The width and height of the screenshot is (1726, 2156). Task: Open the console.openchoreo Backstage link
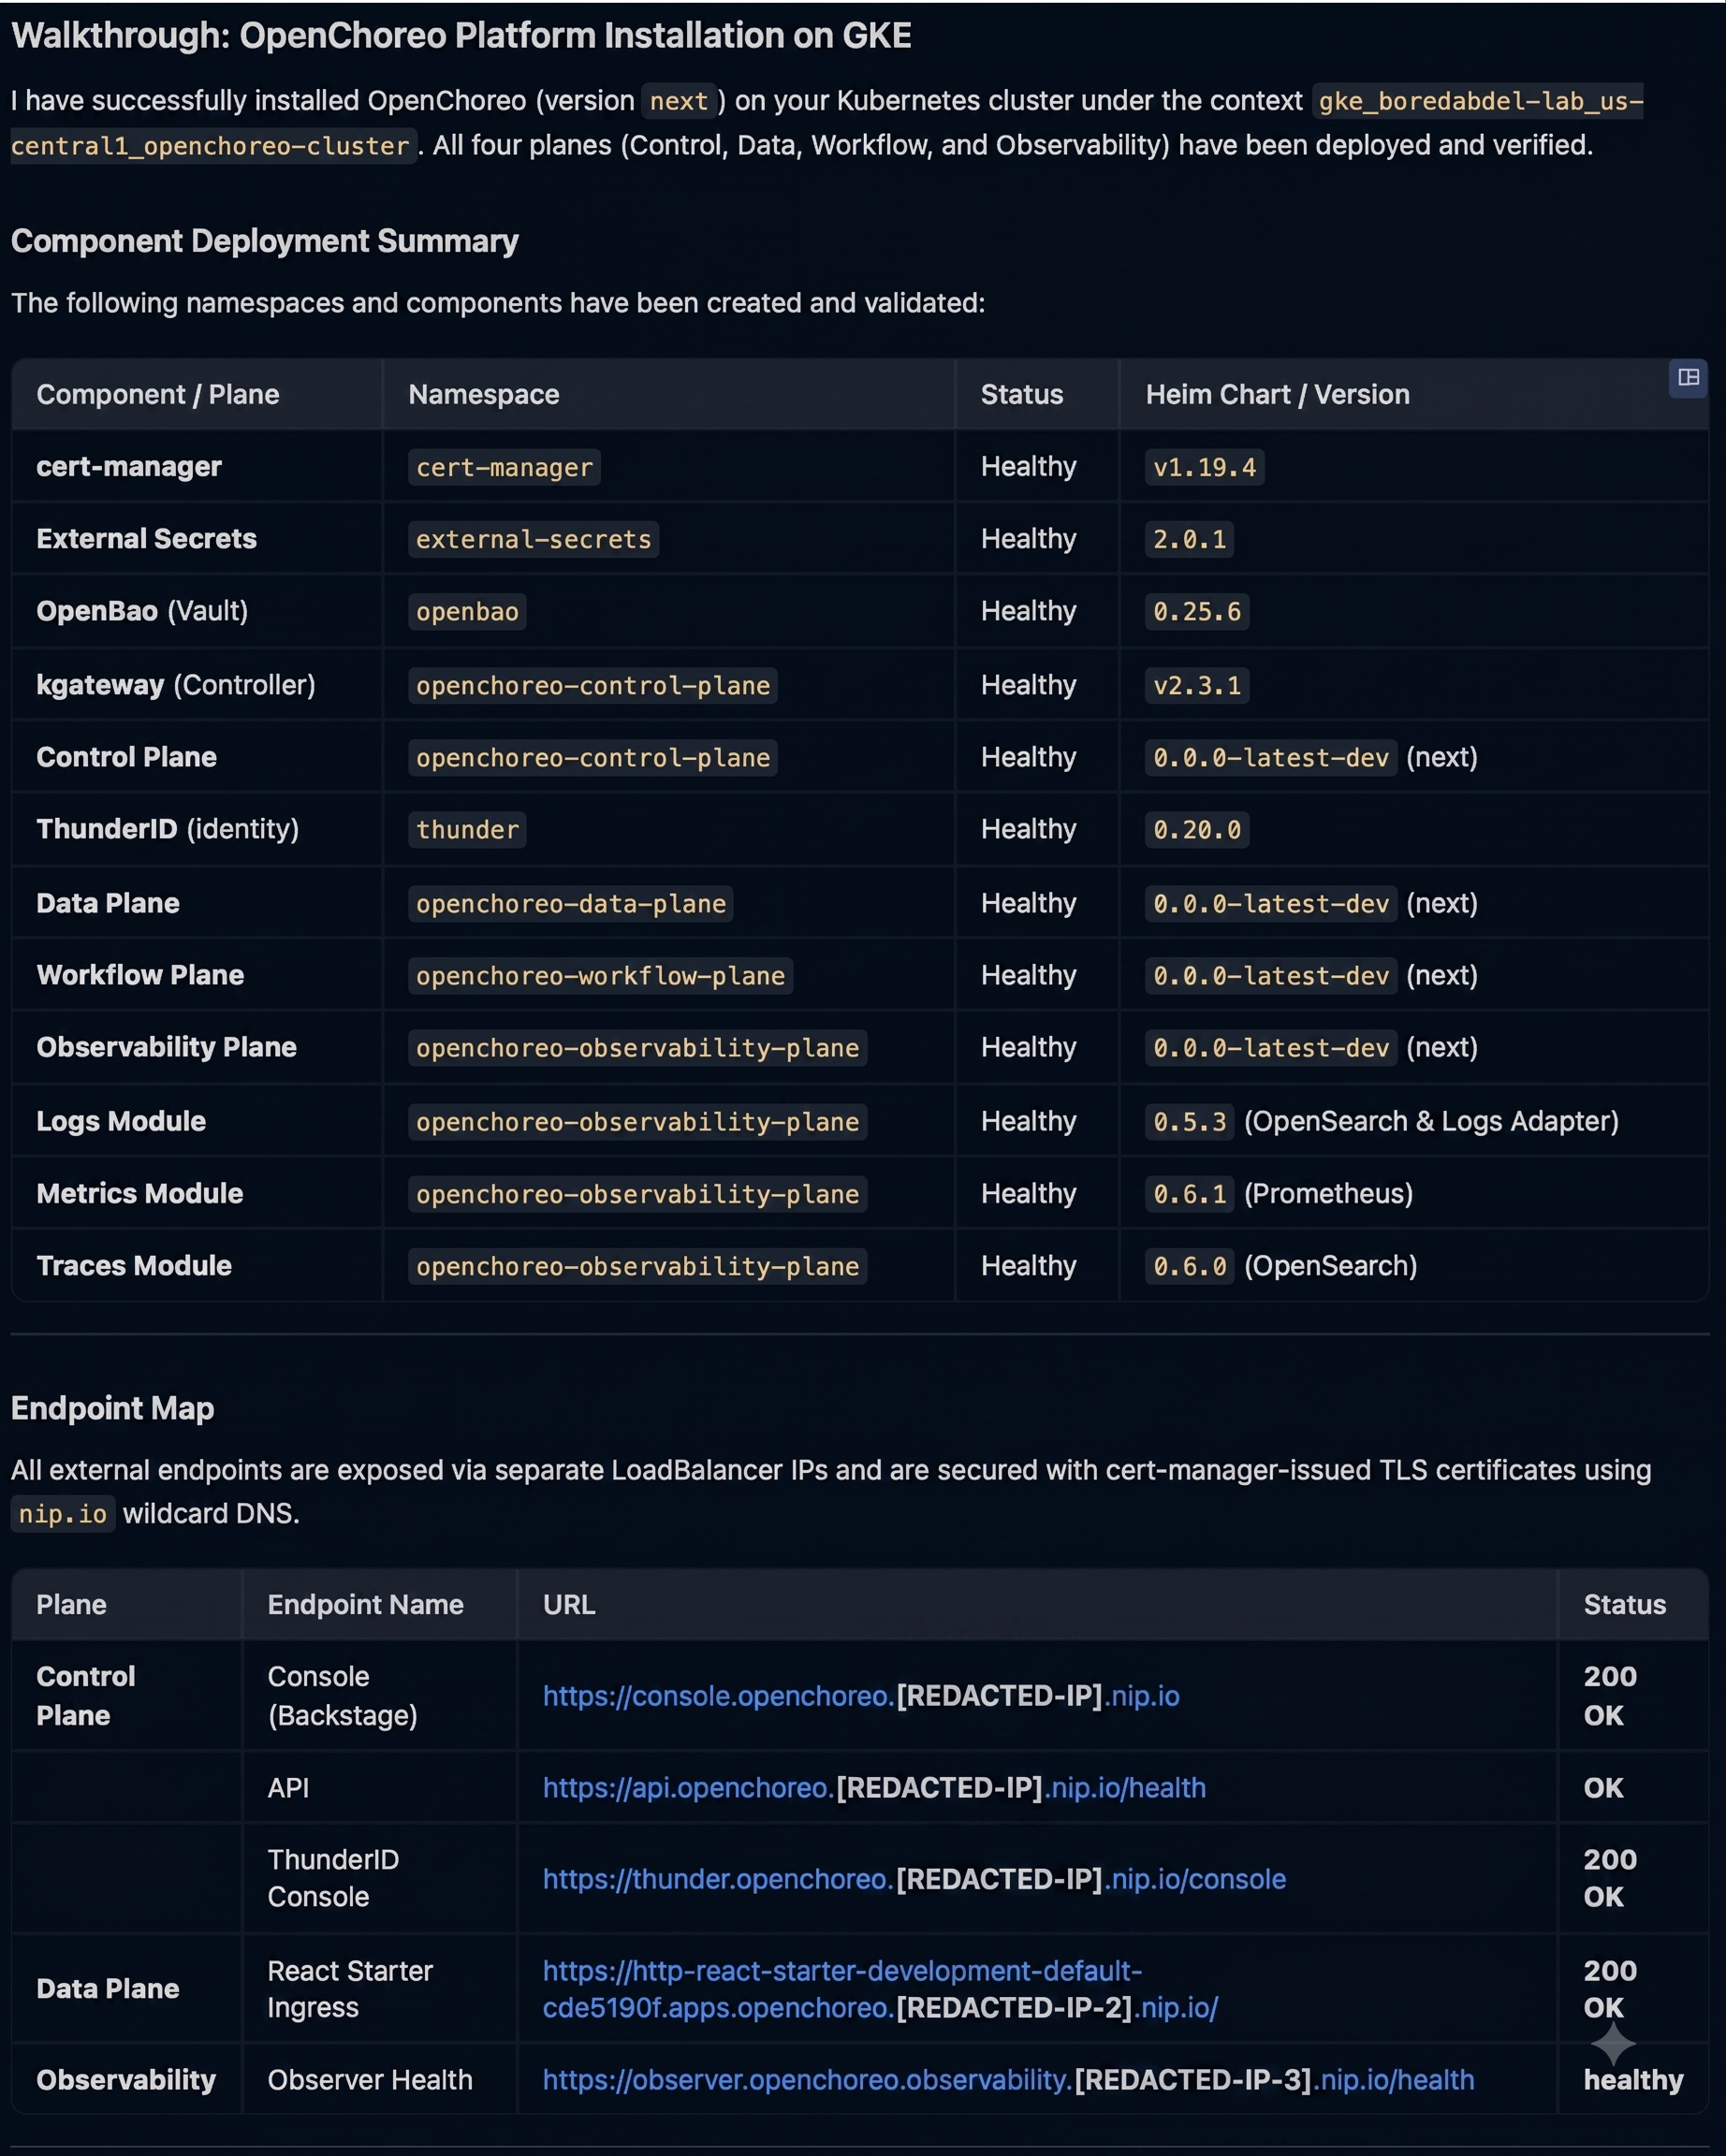861,1696
